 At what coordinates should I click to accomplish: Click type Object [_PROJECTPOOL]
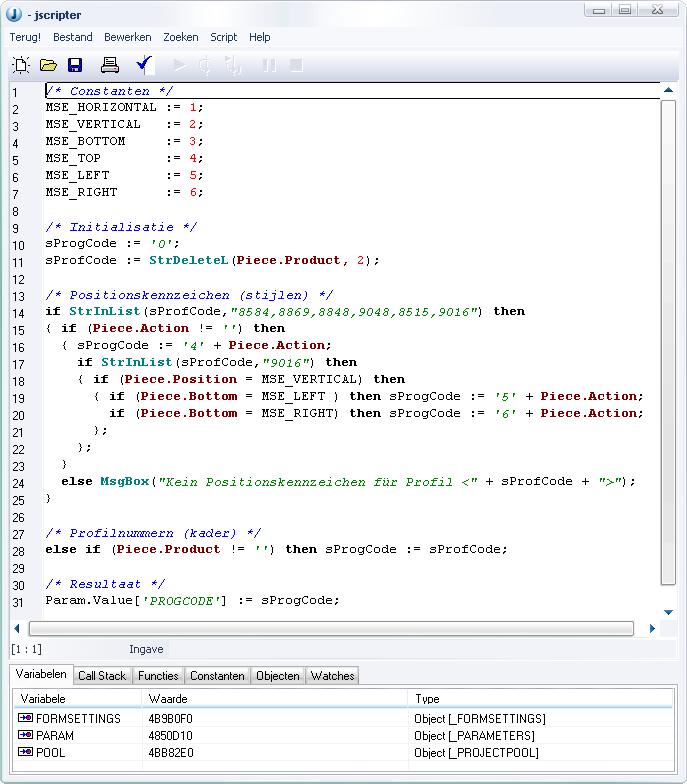(x=476, y=752)
